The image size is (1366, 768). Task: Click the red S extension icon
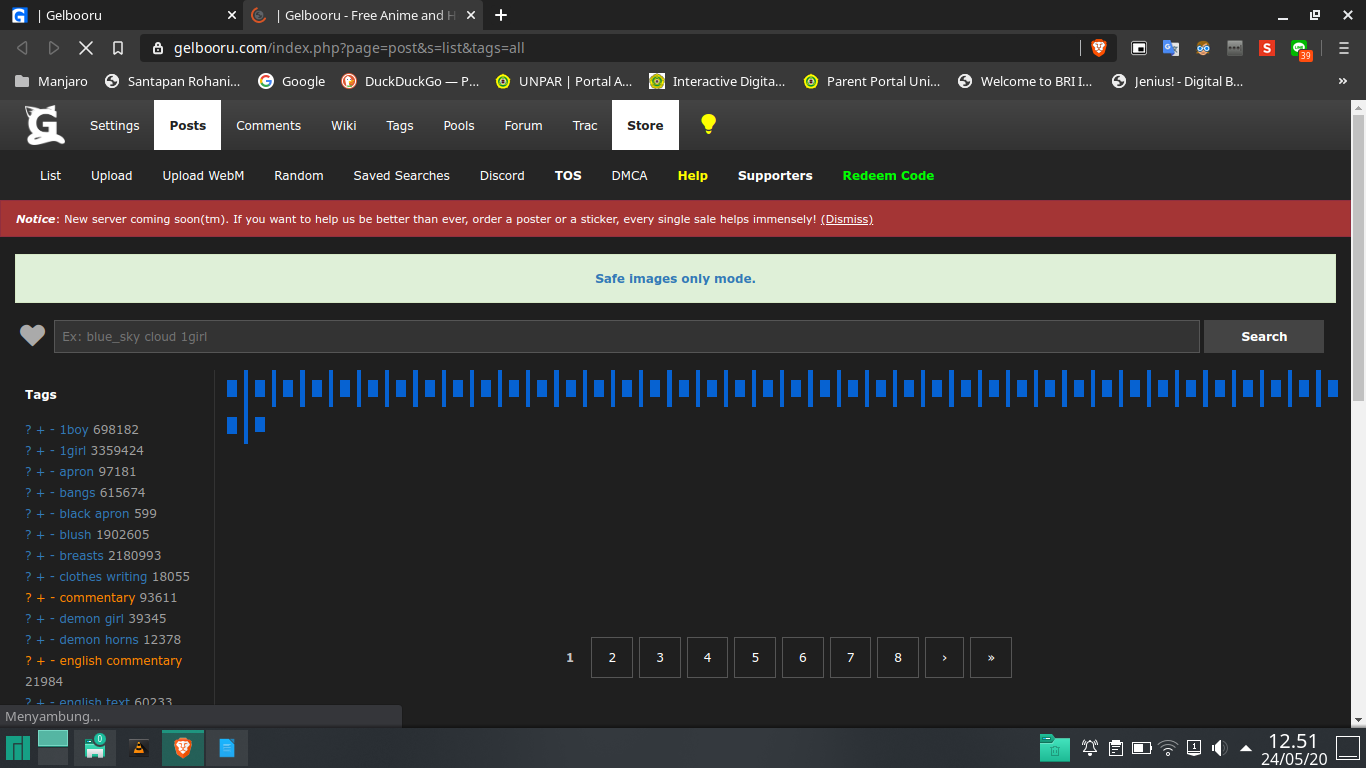tap(1267, 48)
